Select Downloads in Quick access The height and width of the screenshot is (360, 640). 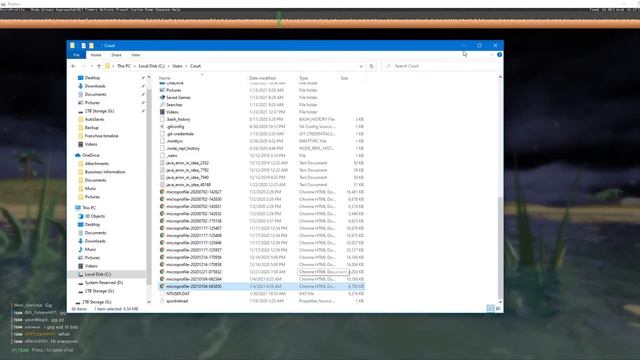pyautogui.click(x=95, y=86)
